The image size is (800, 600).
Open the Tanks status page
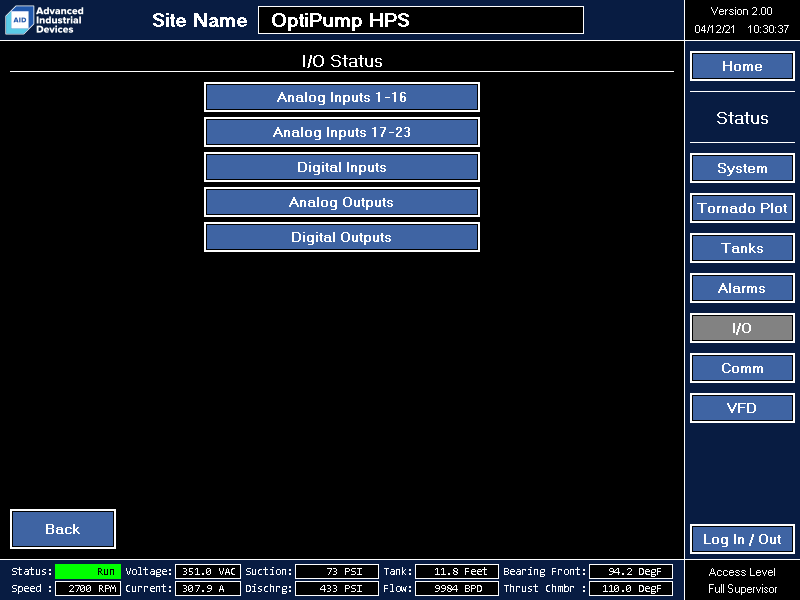pos(742,248)
